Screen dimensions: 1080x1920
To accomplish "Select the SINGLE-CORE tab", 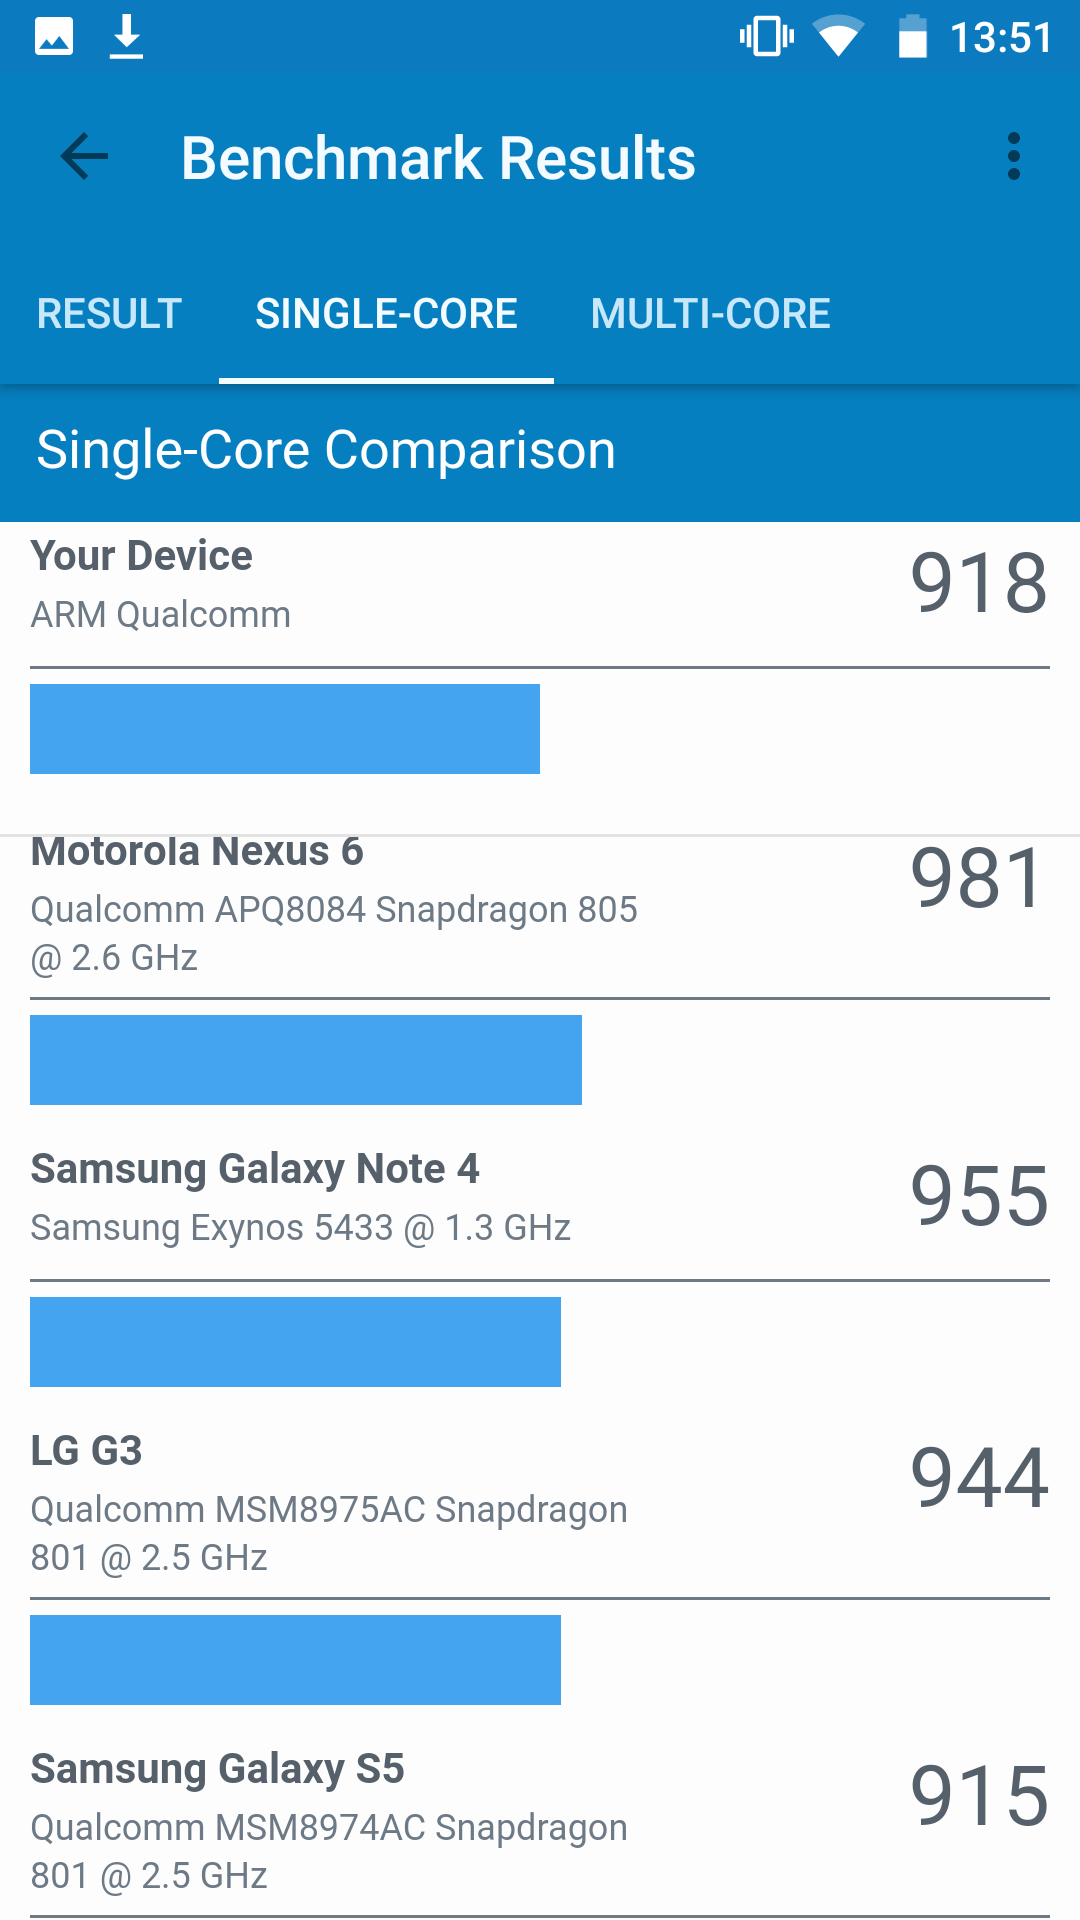I will pos(386,314).
